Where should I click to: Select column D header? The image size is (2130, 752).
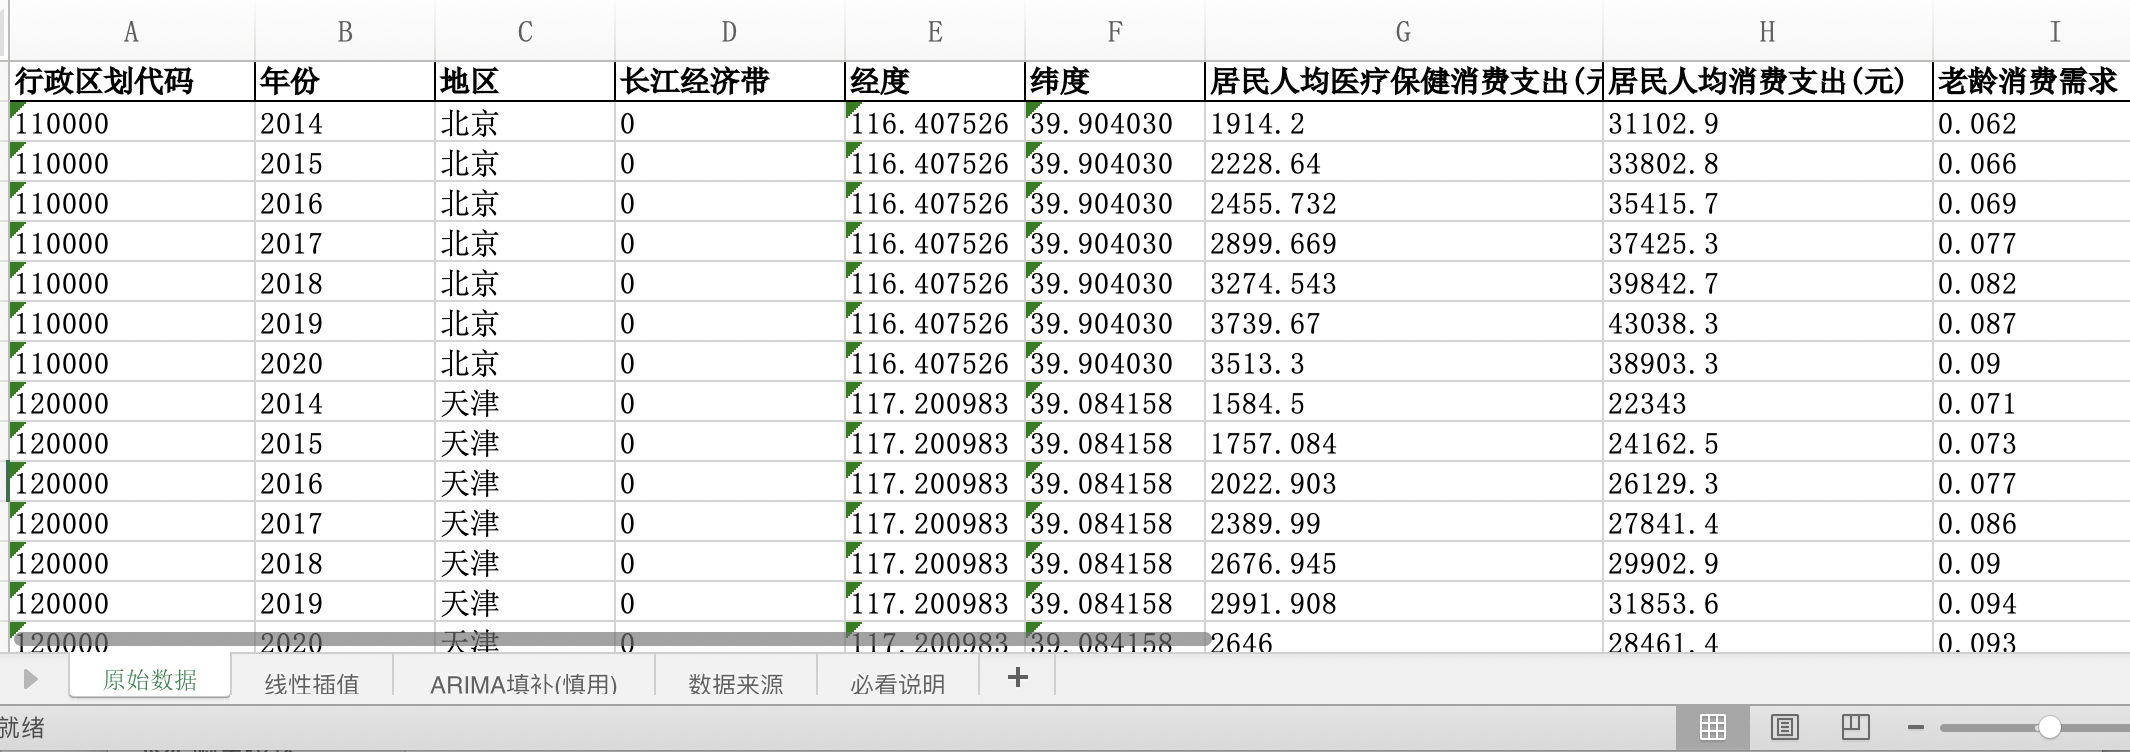point(730,32)
